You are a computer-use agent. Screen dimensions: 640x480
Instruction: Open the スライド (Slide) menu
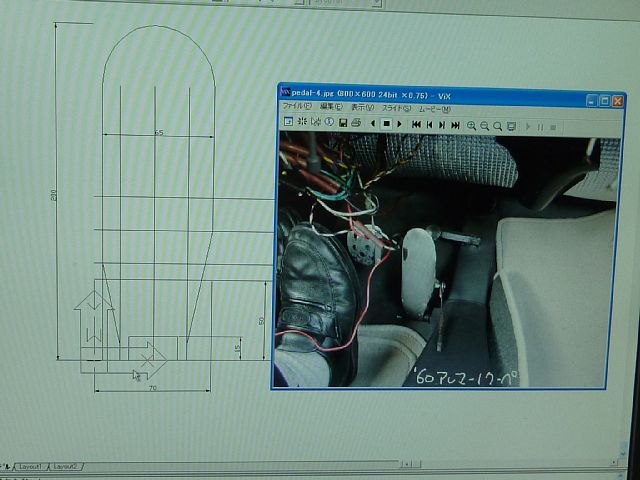pyautogui.click(x=395, y=107)
